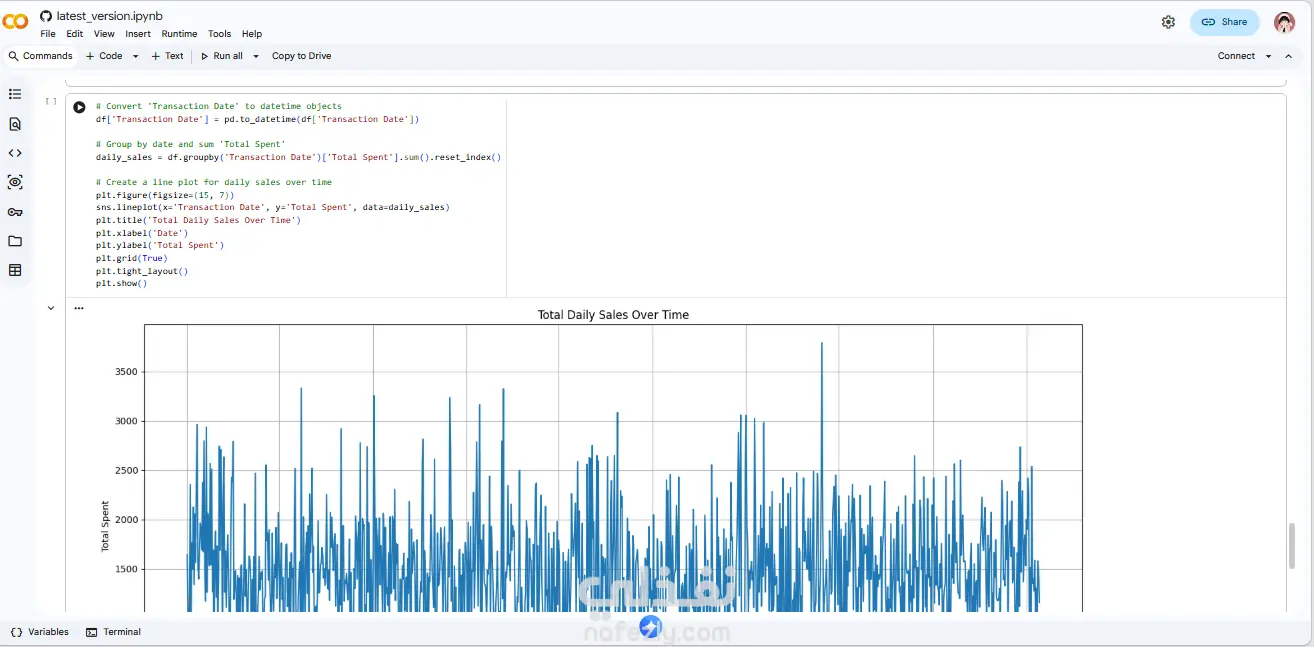The height and width of the screenshot is (647, 1314).
Task: Click the 2500 y-axis tick label
Action: [x=126, y=470]
